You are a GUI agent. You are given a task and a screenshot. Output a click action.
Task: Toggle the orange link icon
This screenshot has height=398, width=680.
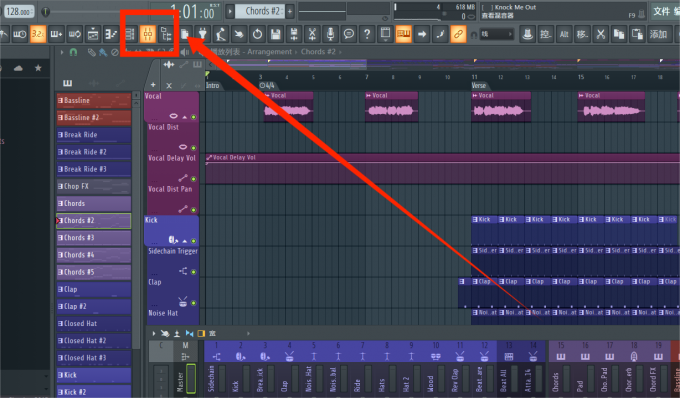(x=458, y=34)
